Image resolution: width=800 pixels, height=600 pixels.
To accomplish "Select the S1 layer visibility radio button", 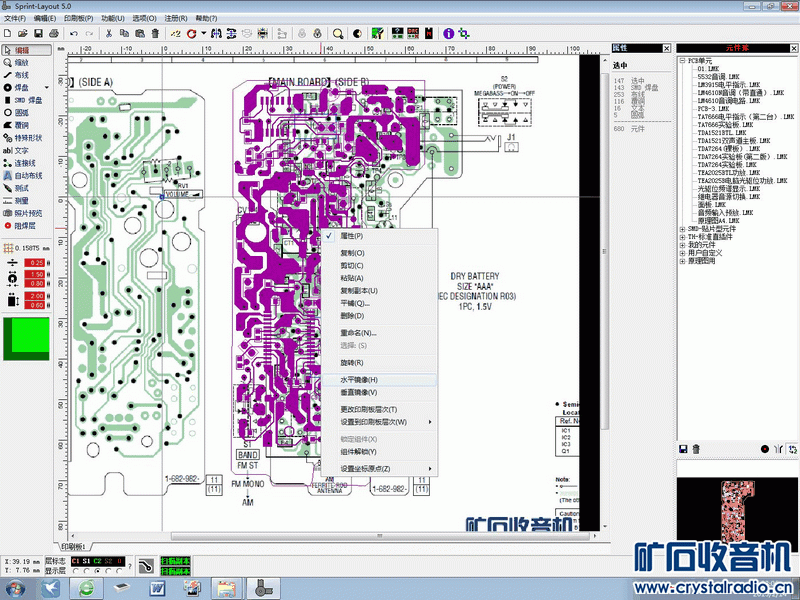I will point(87,571).
